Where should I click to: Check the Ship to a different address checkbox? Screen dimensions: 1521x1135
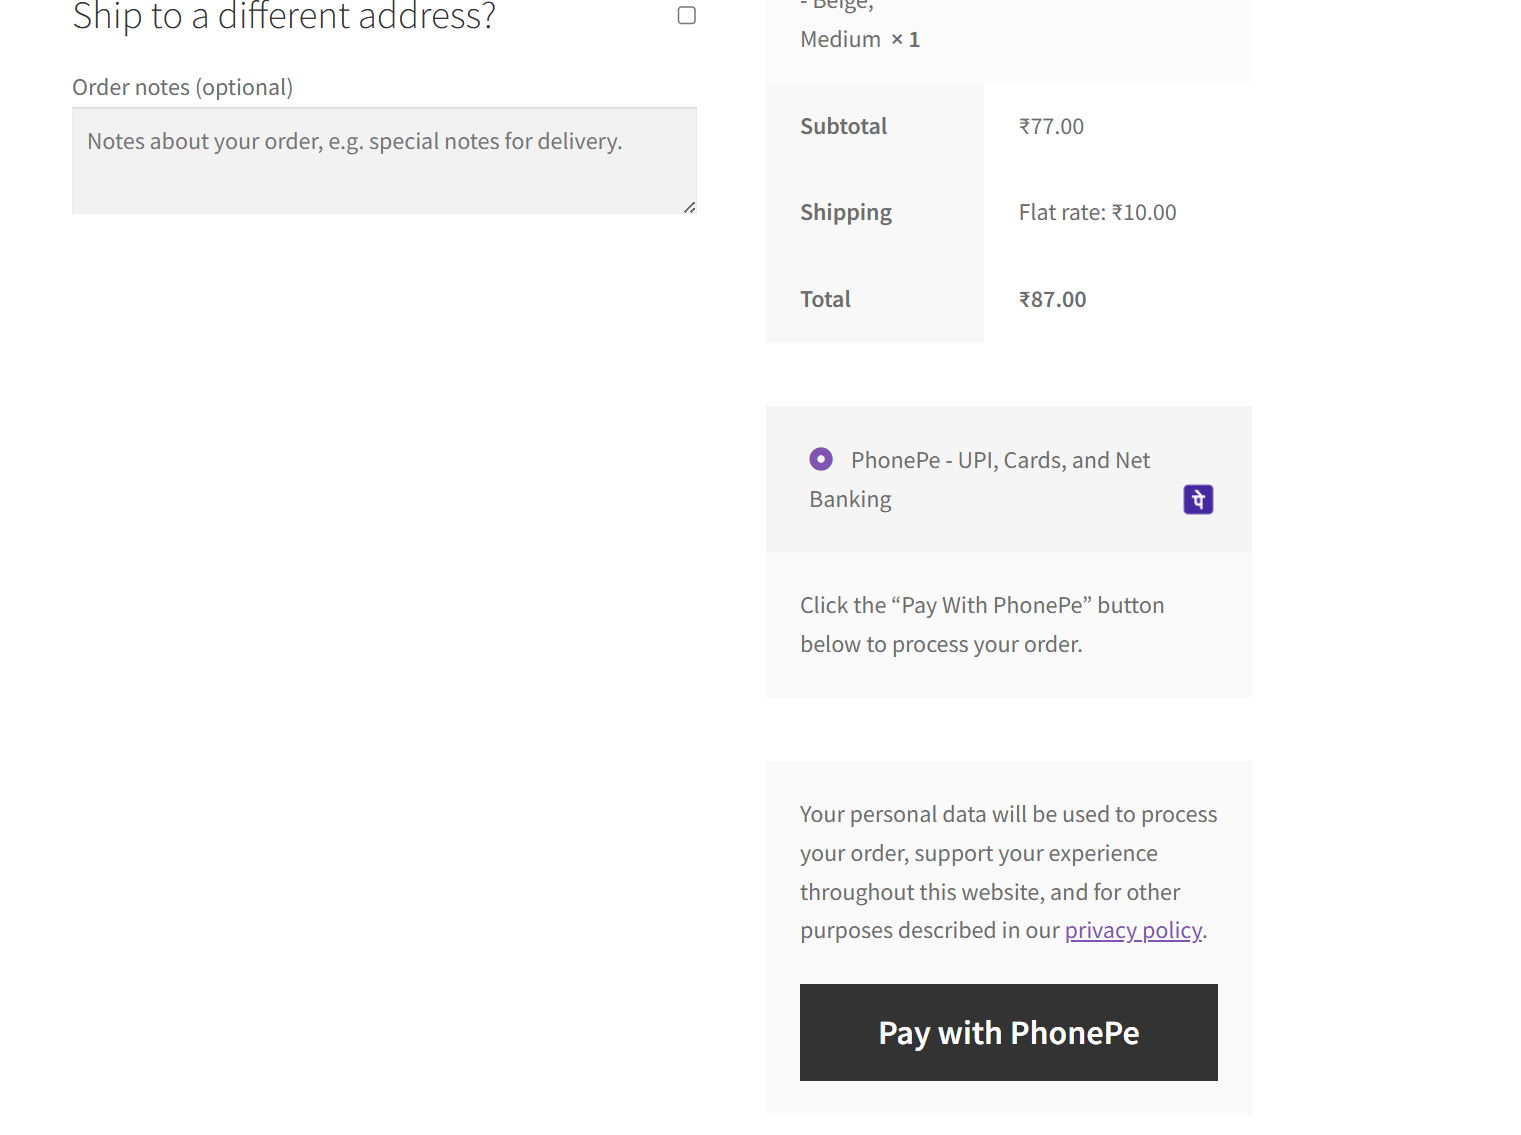pos(686,15)
